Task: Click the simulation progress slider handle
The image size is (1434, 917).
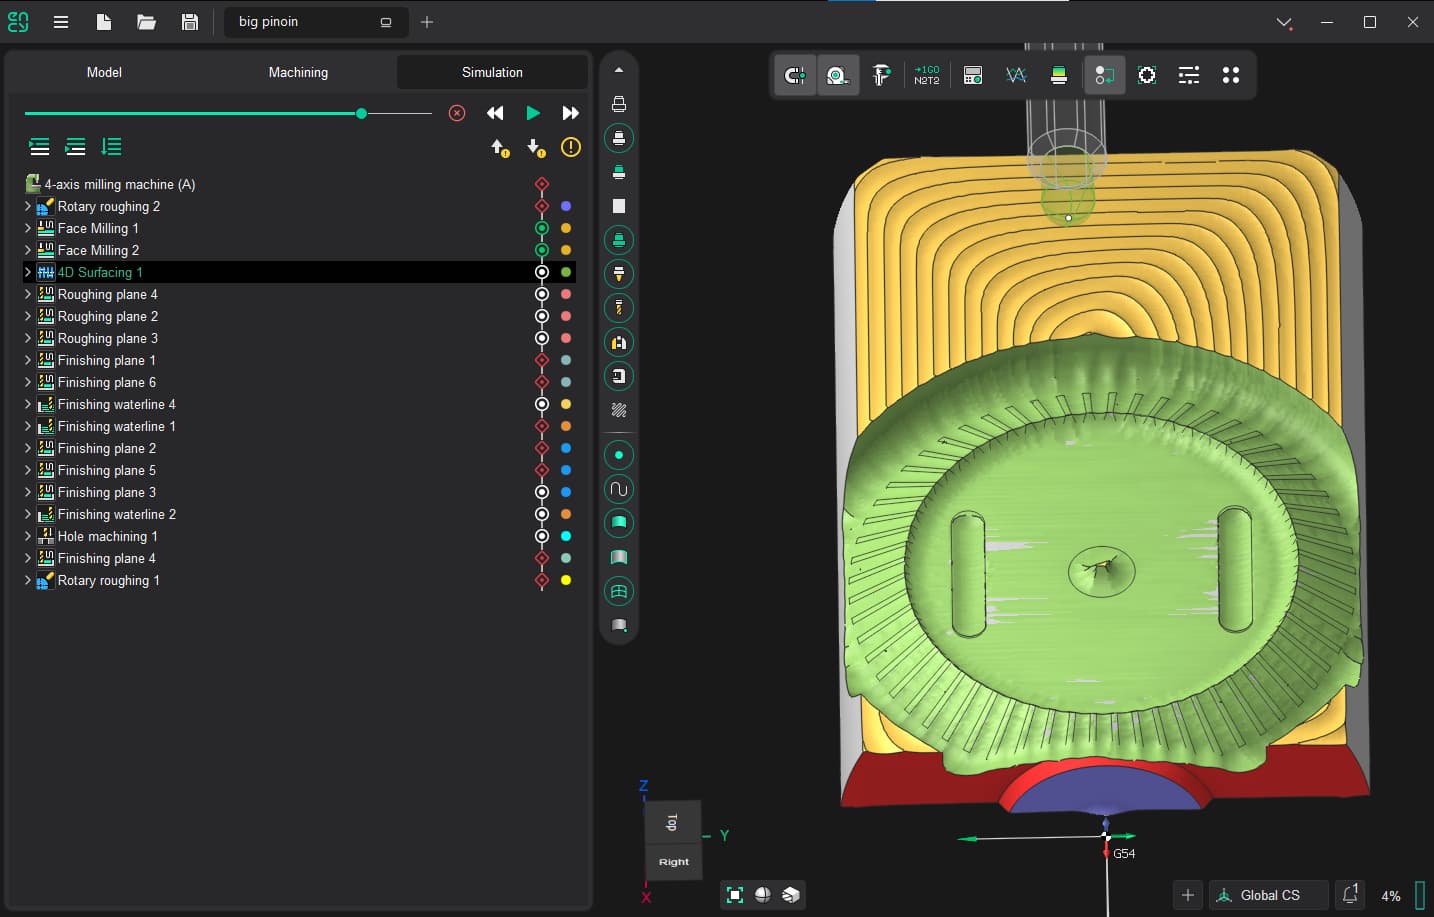Action: coord(361,113)
